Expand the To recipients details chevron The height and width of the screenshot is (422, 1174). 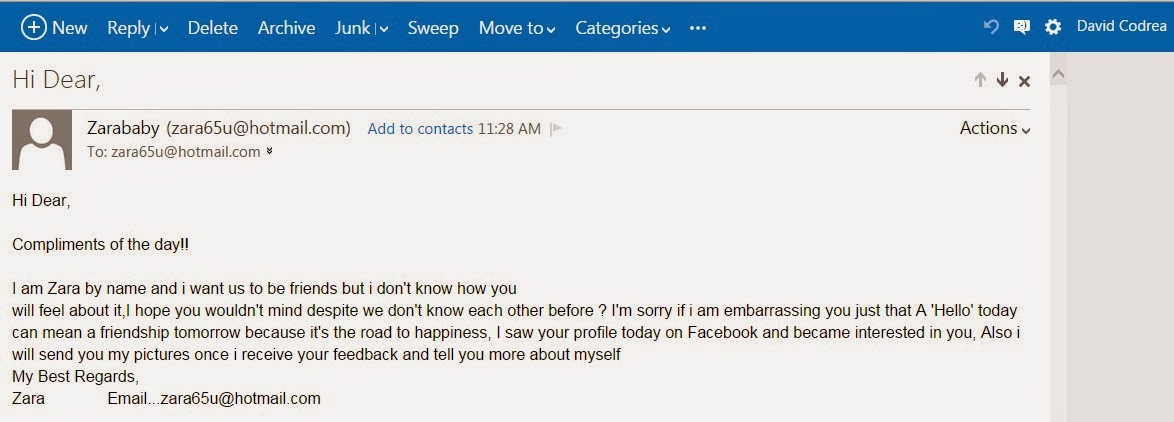pos(269,152)
